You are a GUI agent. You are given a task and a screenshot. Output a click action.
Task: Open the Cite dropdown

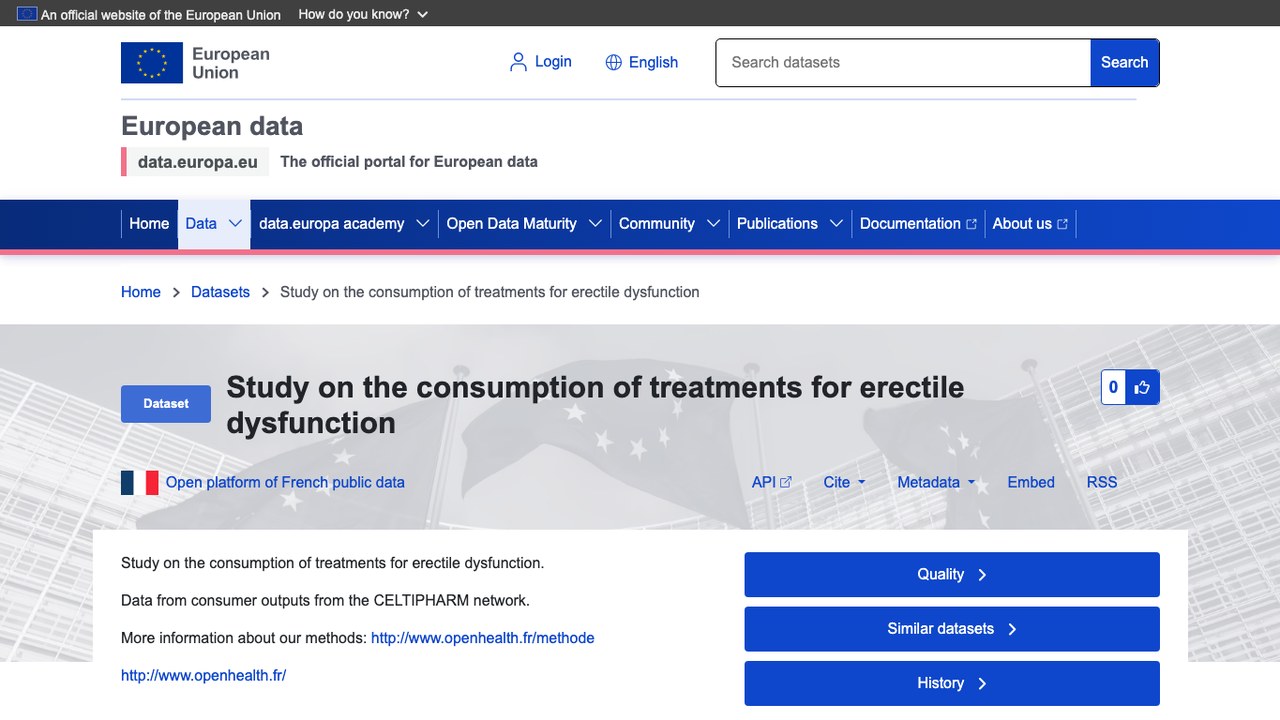point(845,482)
